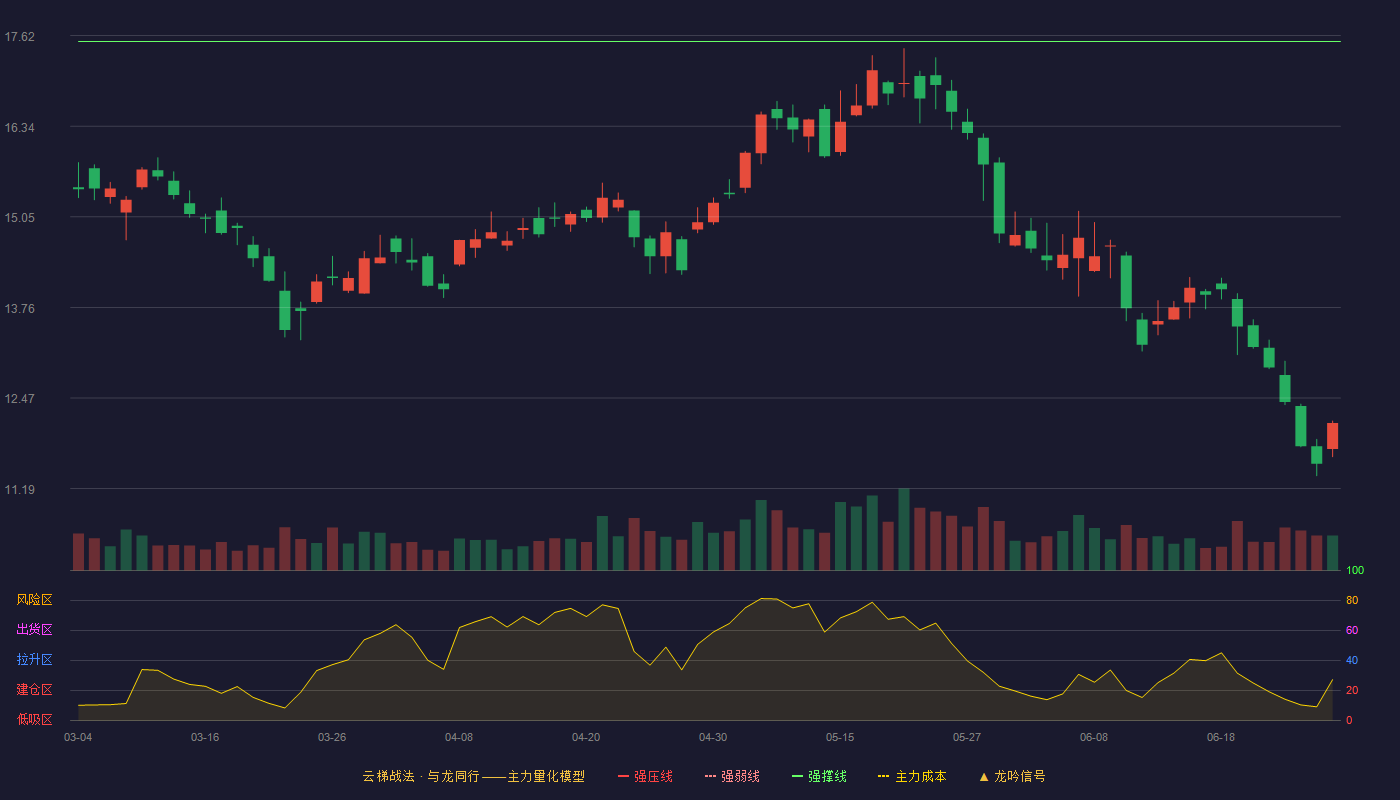This screenshot has height=800, width=1400.
Task: Click the last red candlestick on the right
Action: tap(1332, 436)
